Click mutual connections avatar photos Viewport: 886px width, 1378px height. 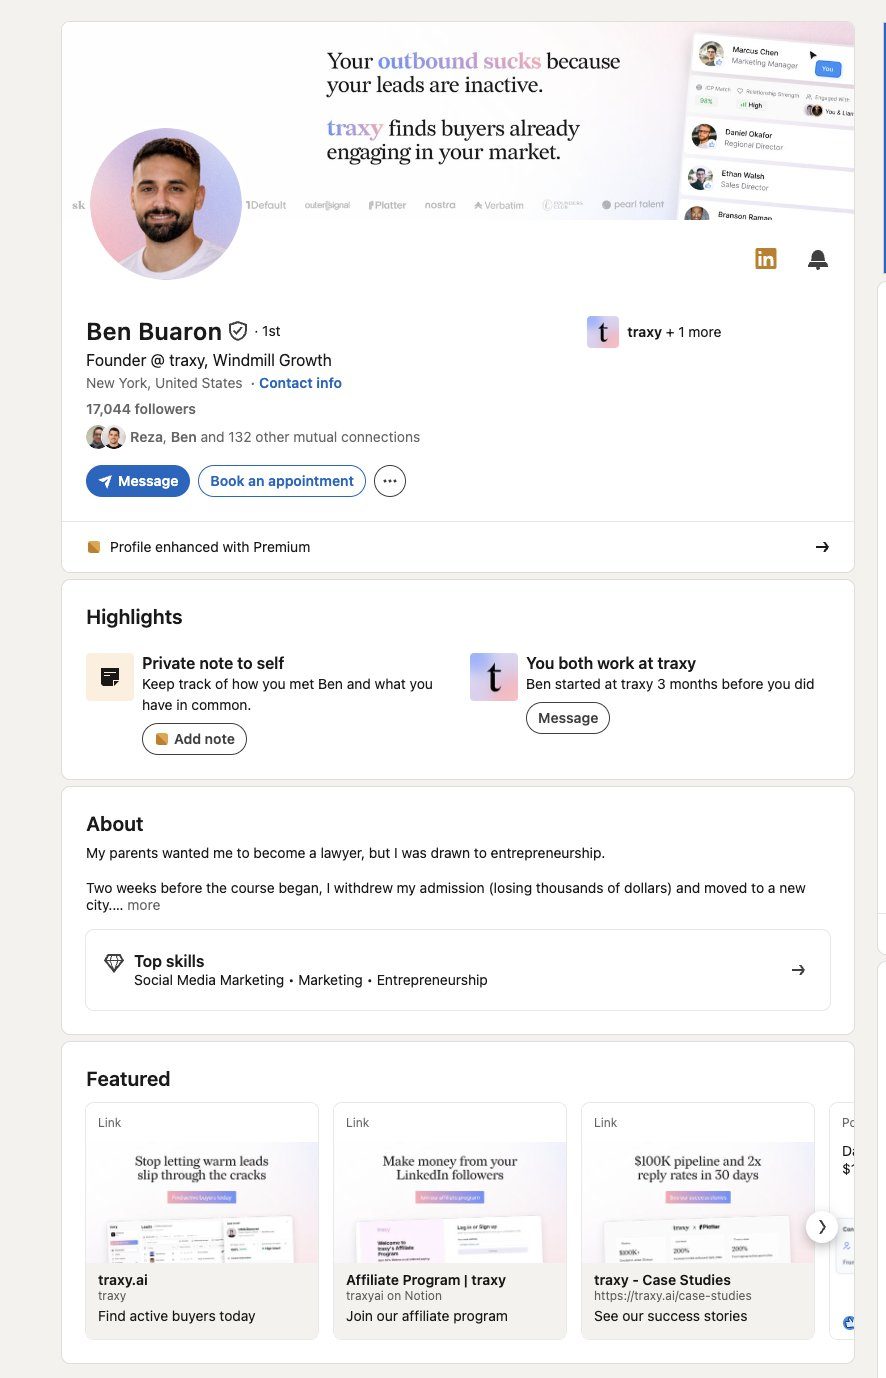105,437
